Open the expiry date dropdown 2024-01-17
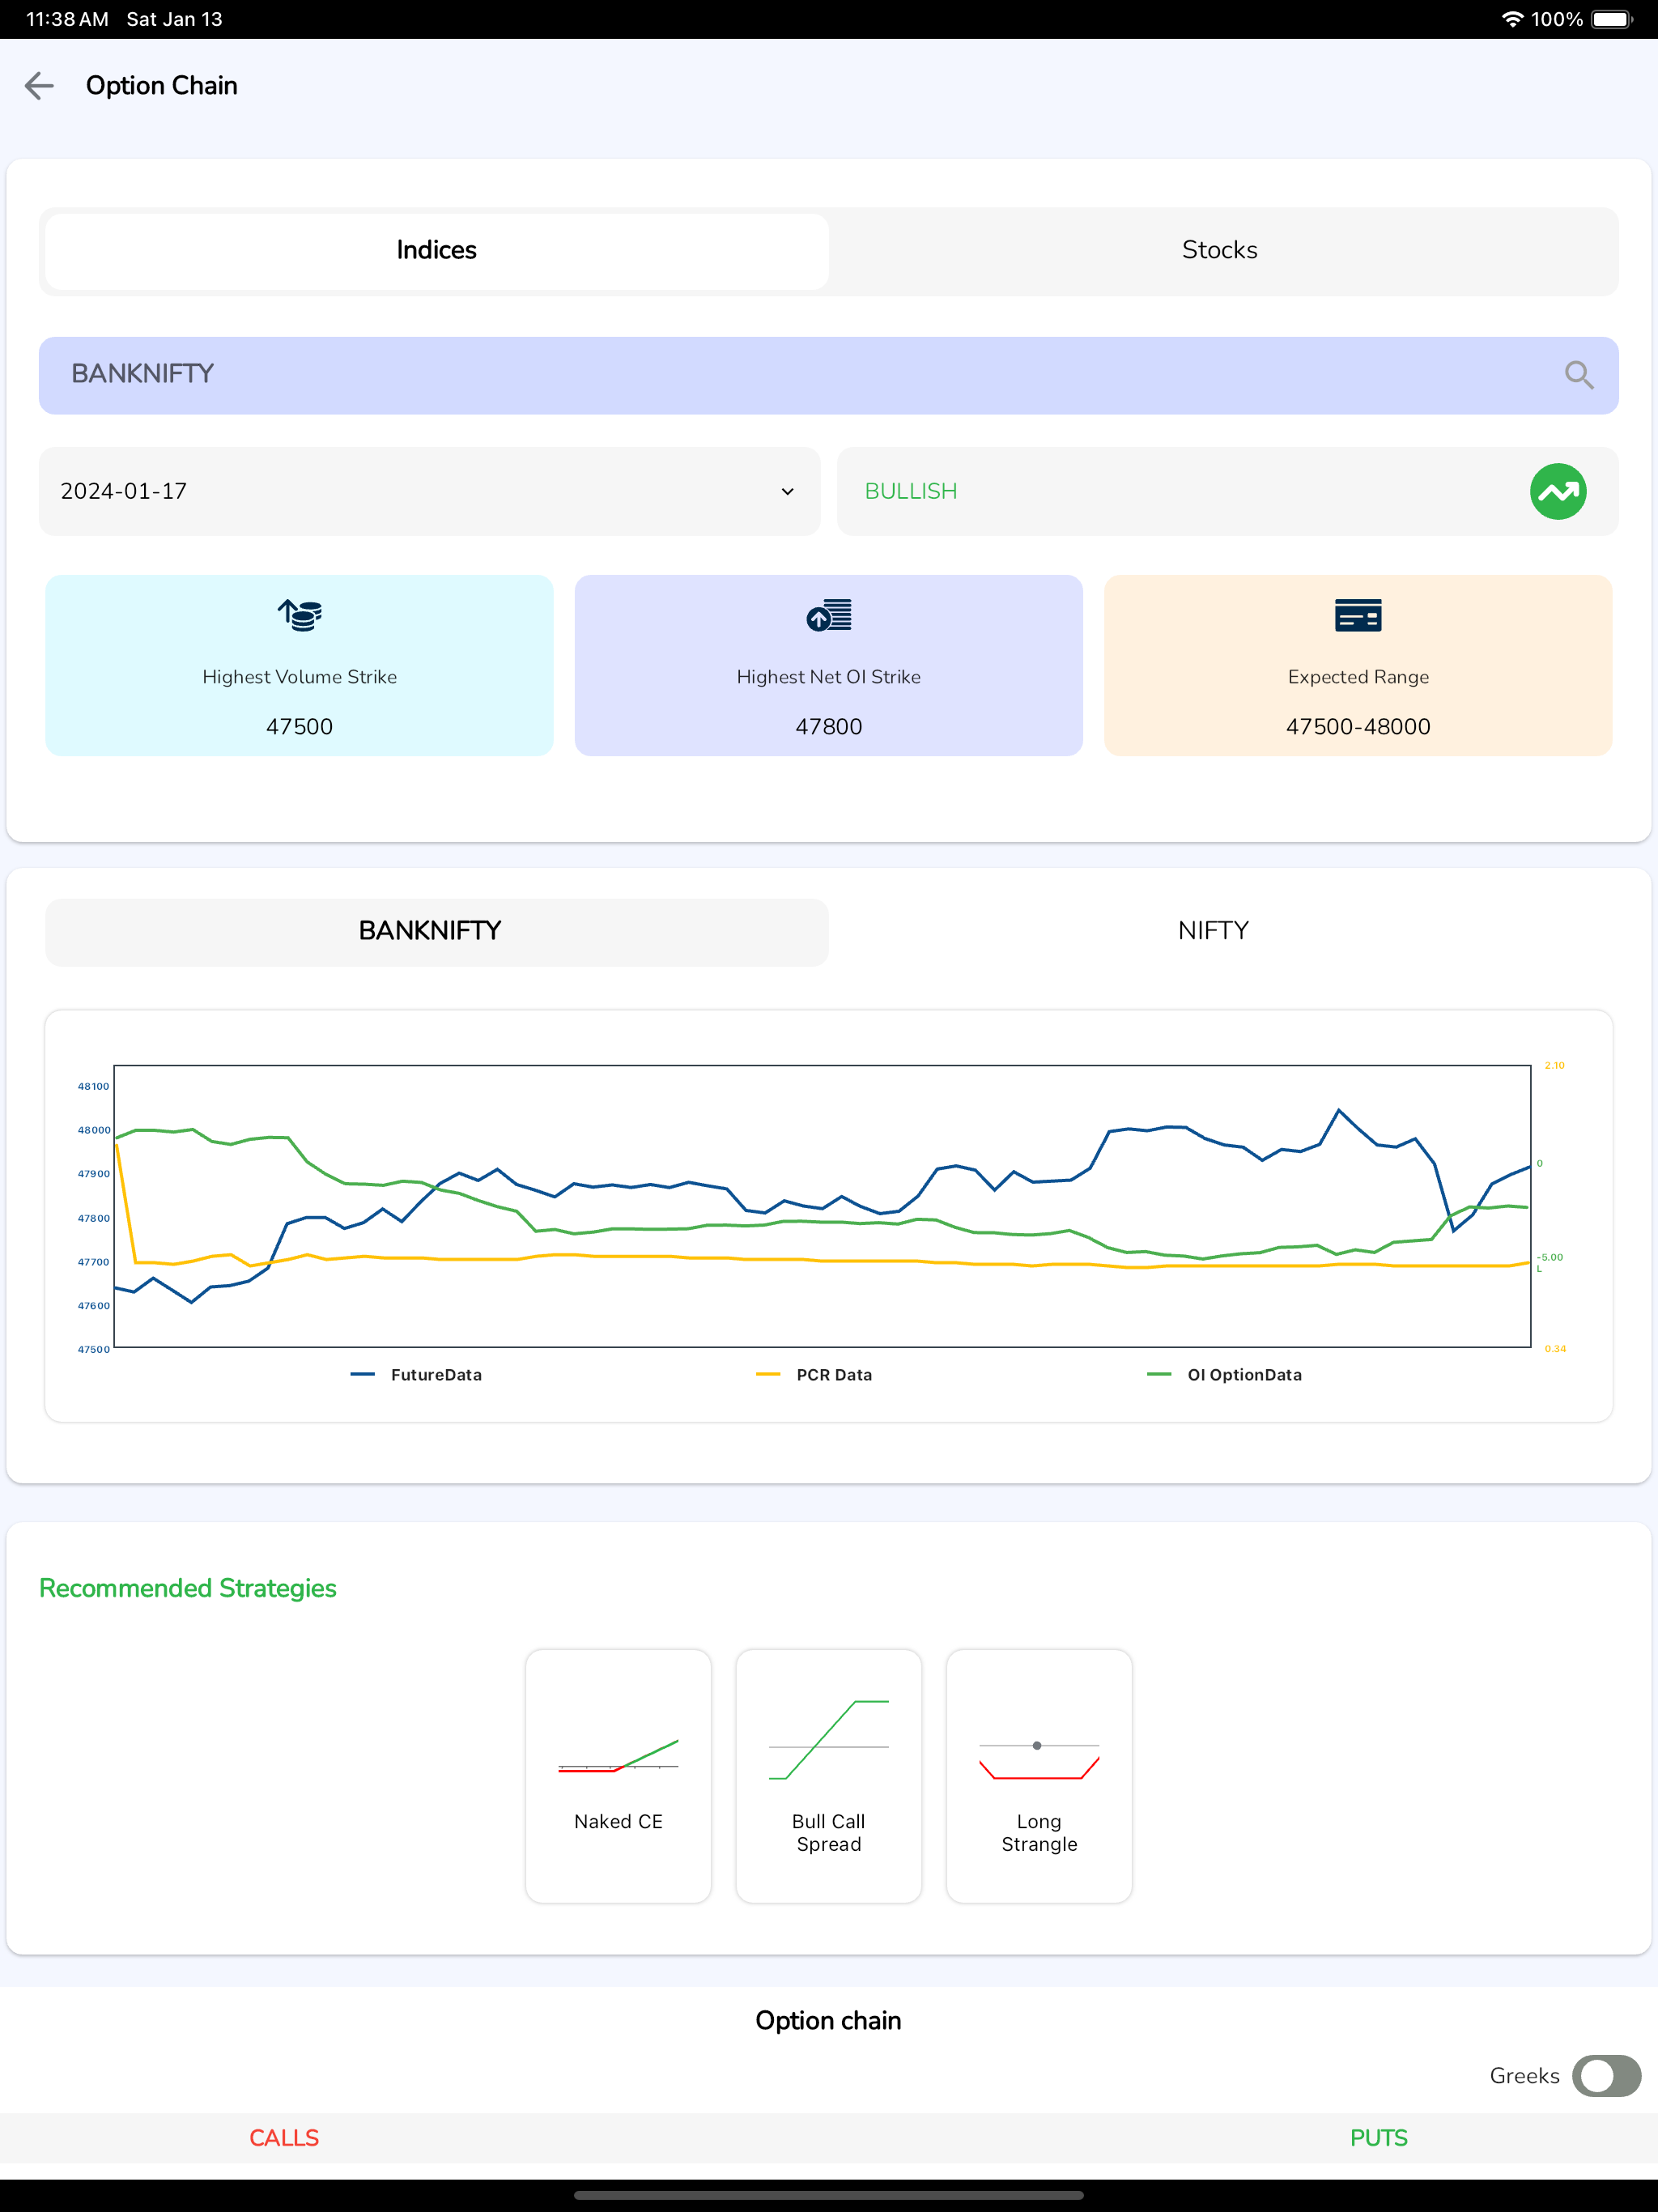 (x=429, y=492)
